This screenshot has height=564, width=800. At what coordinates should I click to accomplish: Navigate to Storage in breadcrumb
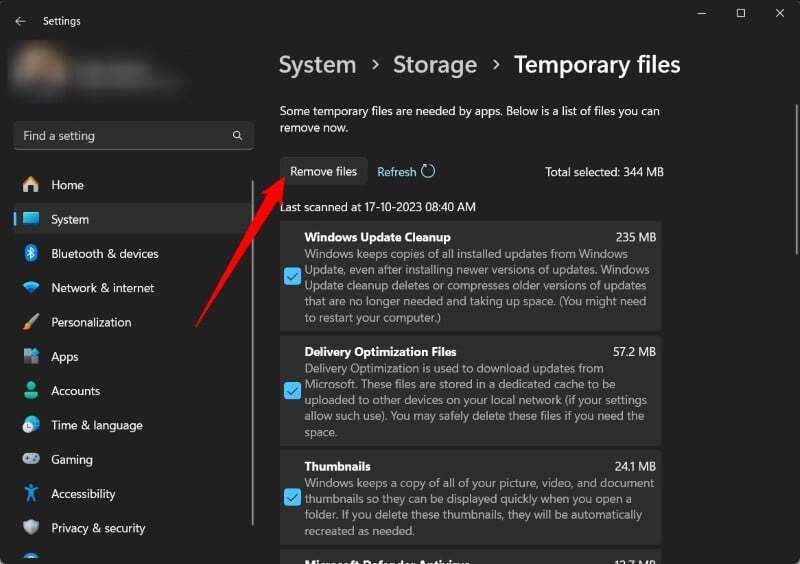[x=435, y=65]
